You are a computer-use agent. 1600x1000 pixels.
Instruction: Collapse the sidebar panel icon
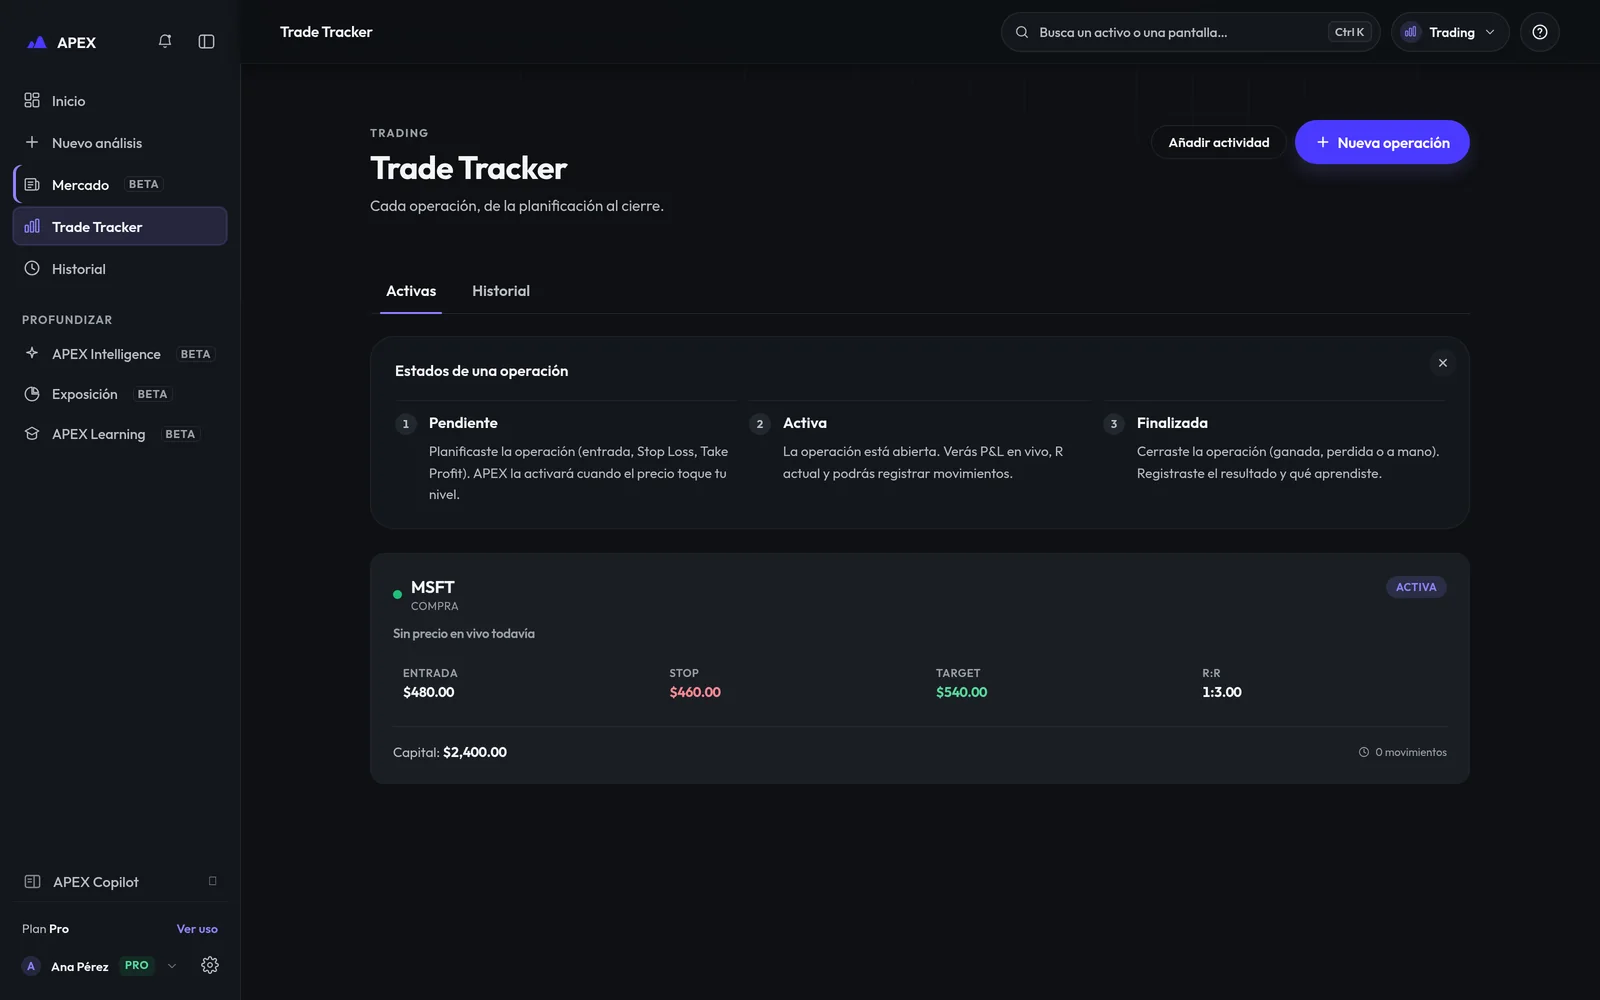207,41
